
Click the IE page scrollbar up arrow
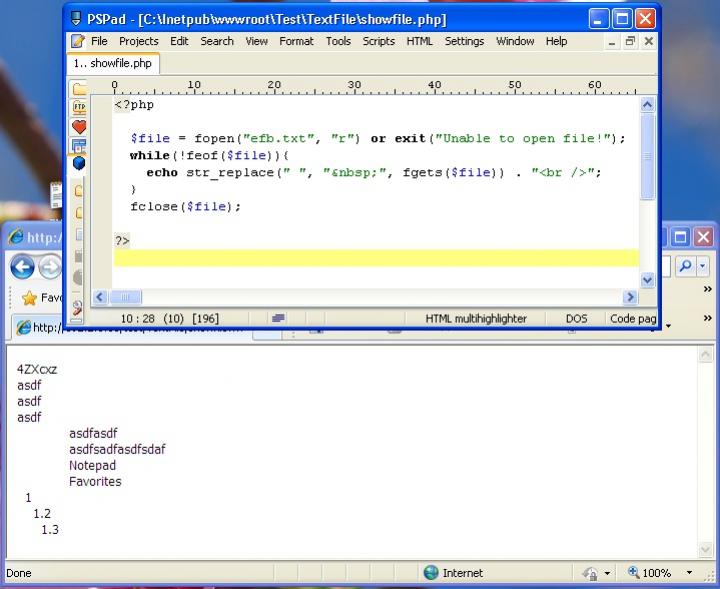(705, 354)
